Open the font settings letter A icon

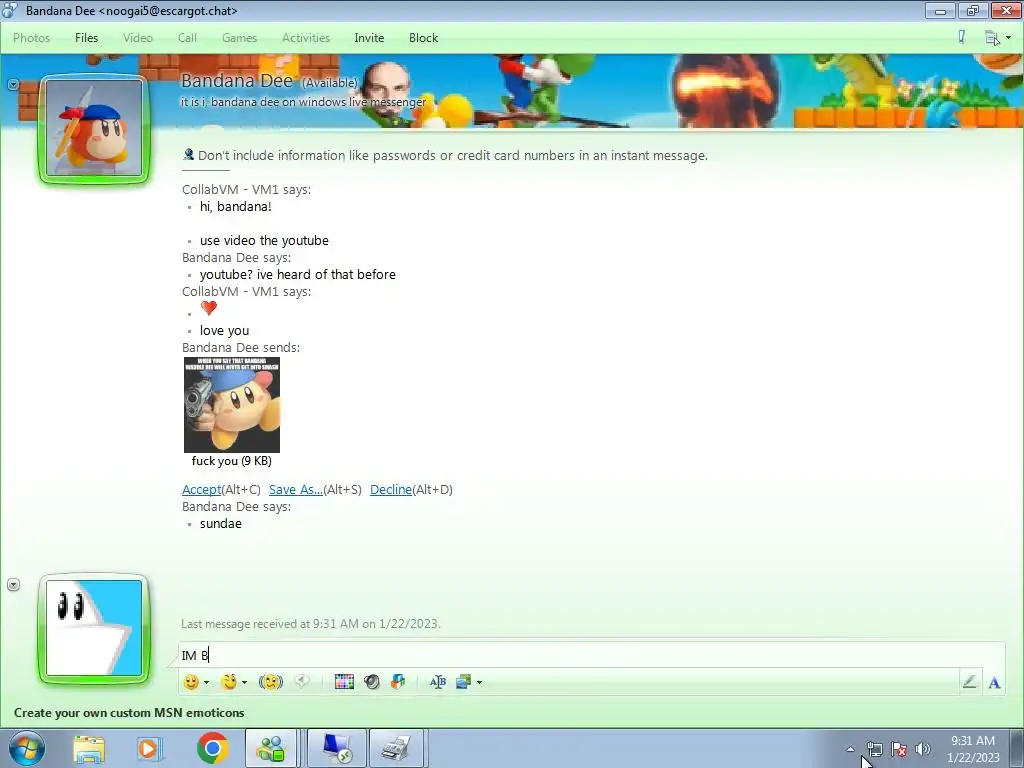994,682
